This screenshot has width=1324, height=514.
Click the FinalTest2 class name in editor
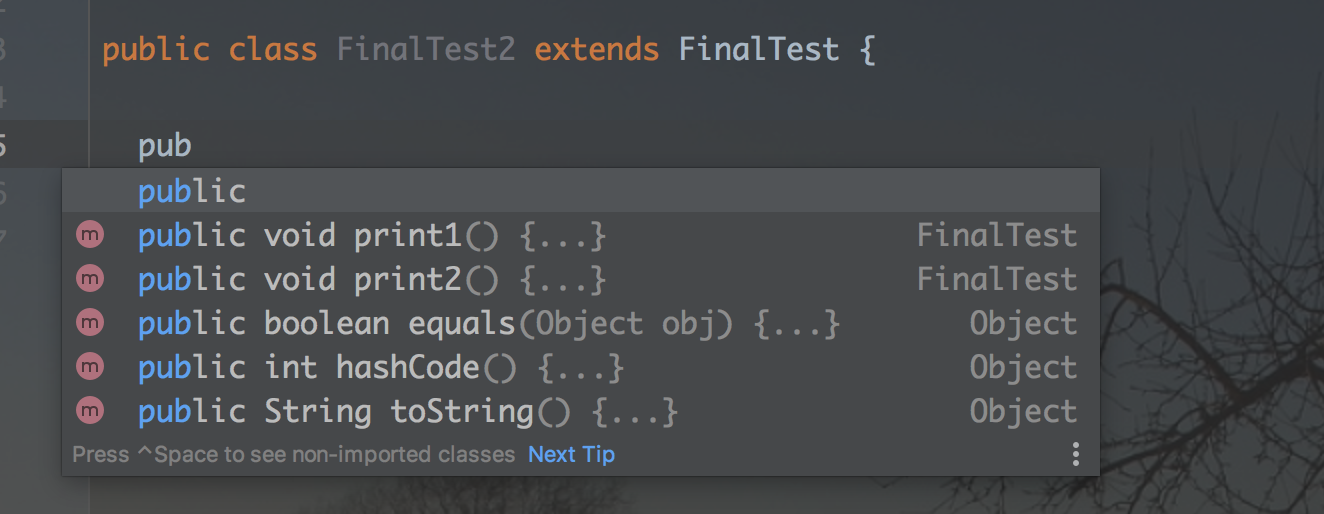(x=426, y=49)
